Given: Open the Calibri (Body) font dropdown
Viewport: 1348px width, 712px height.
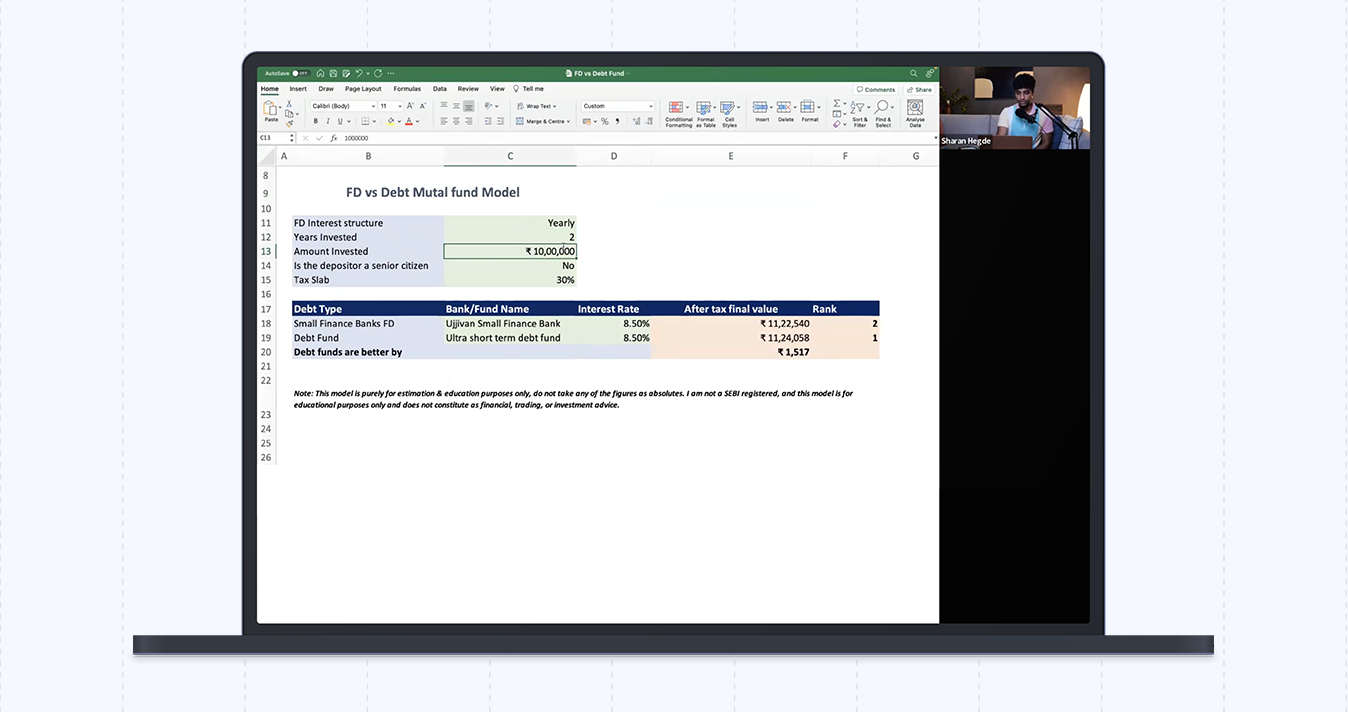Looking at the screenshot, I should (x=343, y=106).
